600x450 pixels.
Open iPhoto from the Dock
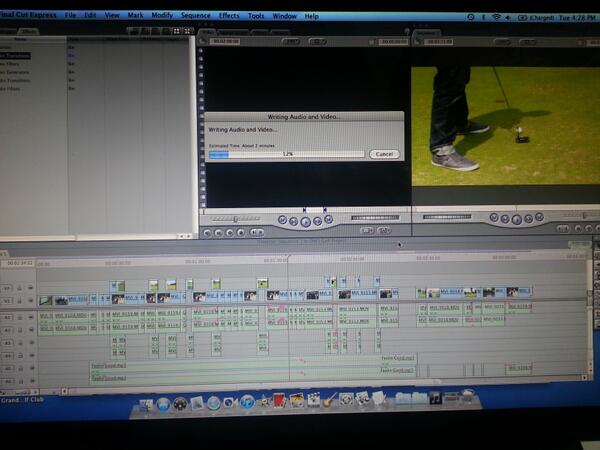coord(297,400)
